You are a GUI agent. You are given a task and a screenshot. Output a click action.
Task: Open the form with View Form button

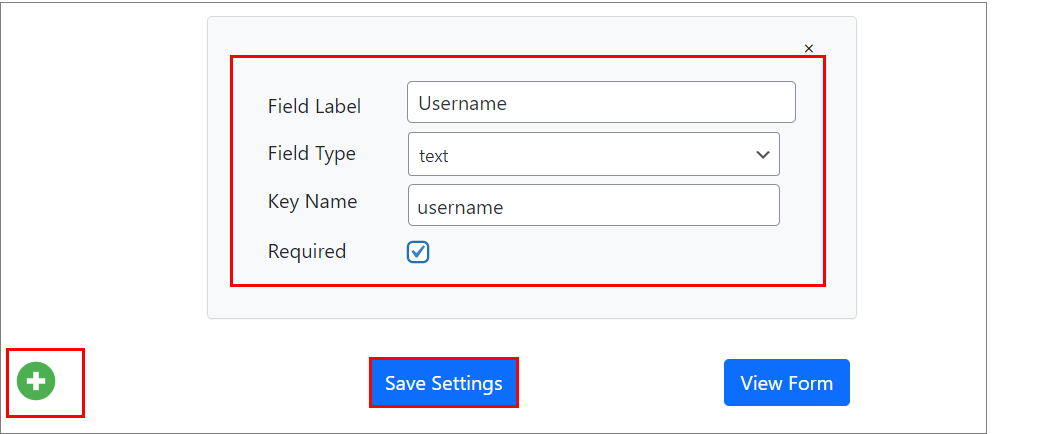[786, 383]
